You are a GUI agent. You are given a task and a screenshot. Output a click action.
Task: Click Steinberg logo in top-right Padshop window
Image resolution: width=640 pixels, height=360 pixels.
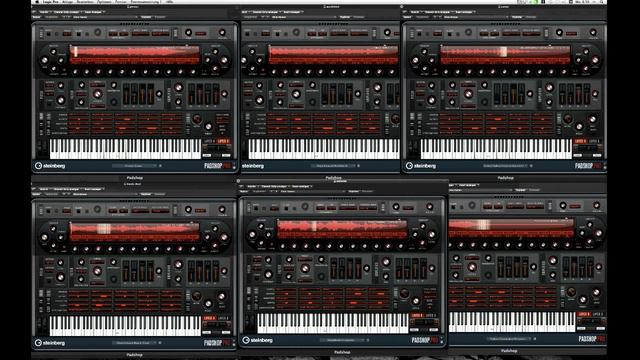click(421, 166)
